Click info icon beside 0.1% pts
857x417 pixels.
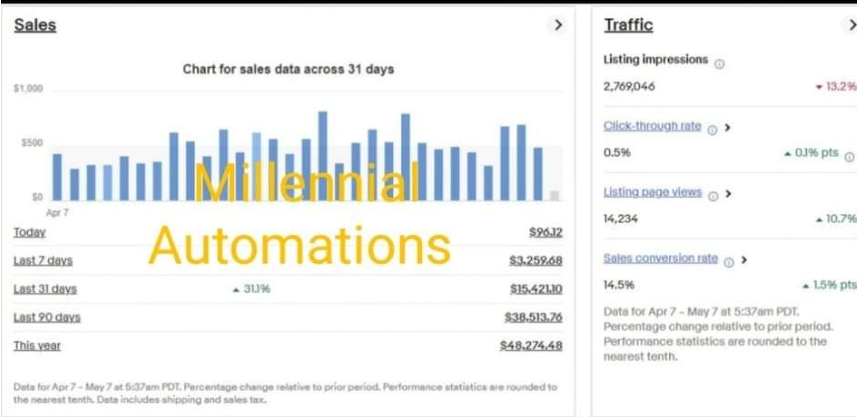[849, 157]
